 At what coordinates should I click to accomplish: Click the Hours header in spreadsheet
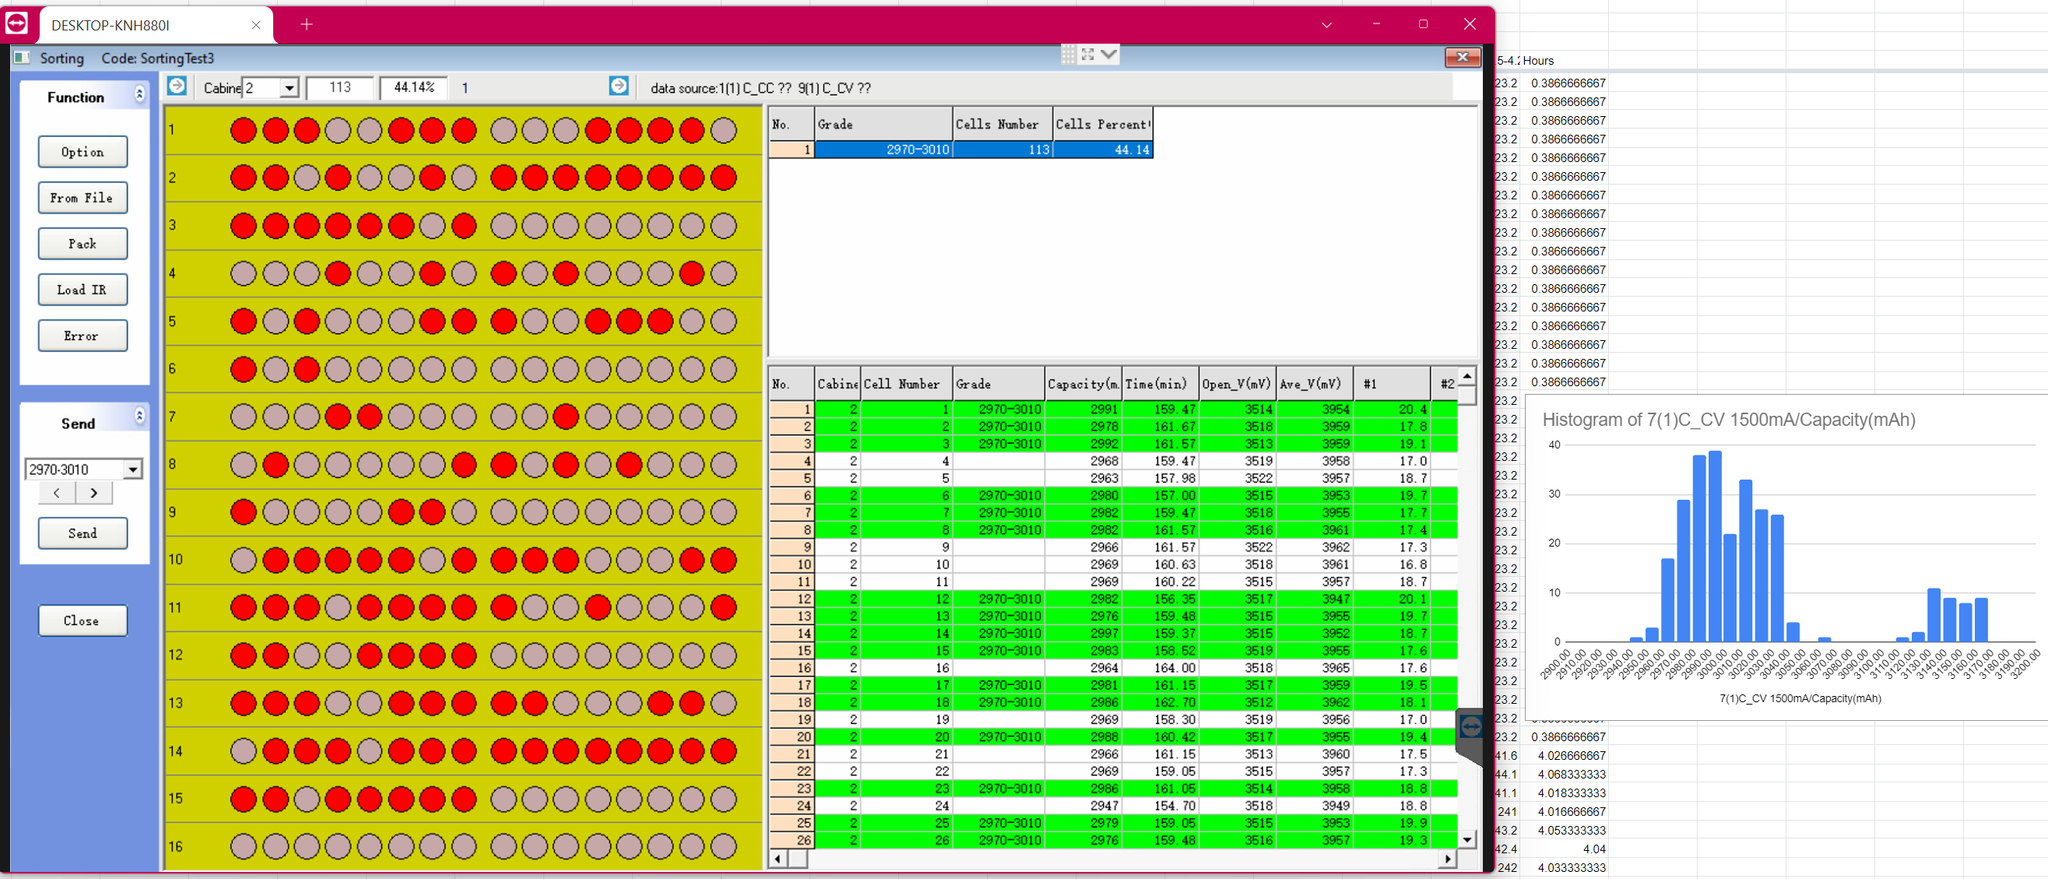(x=1538, y=61)
